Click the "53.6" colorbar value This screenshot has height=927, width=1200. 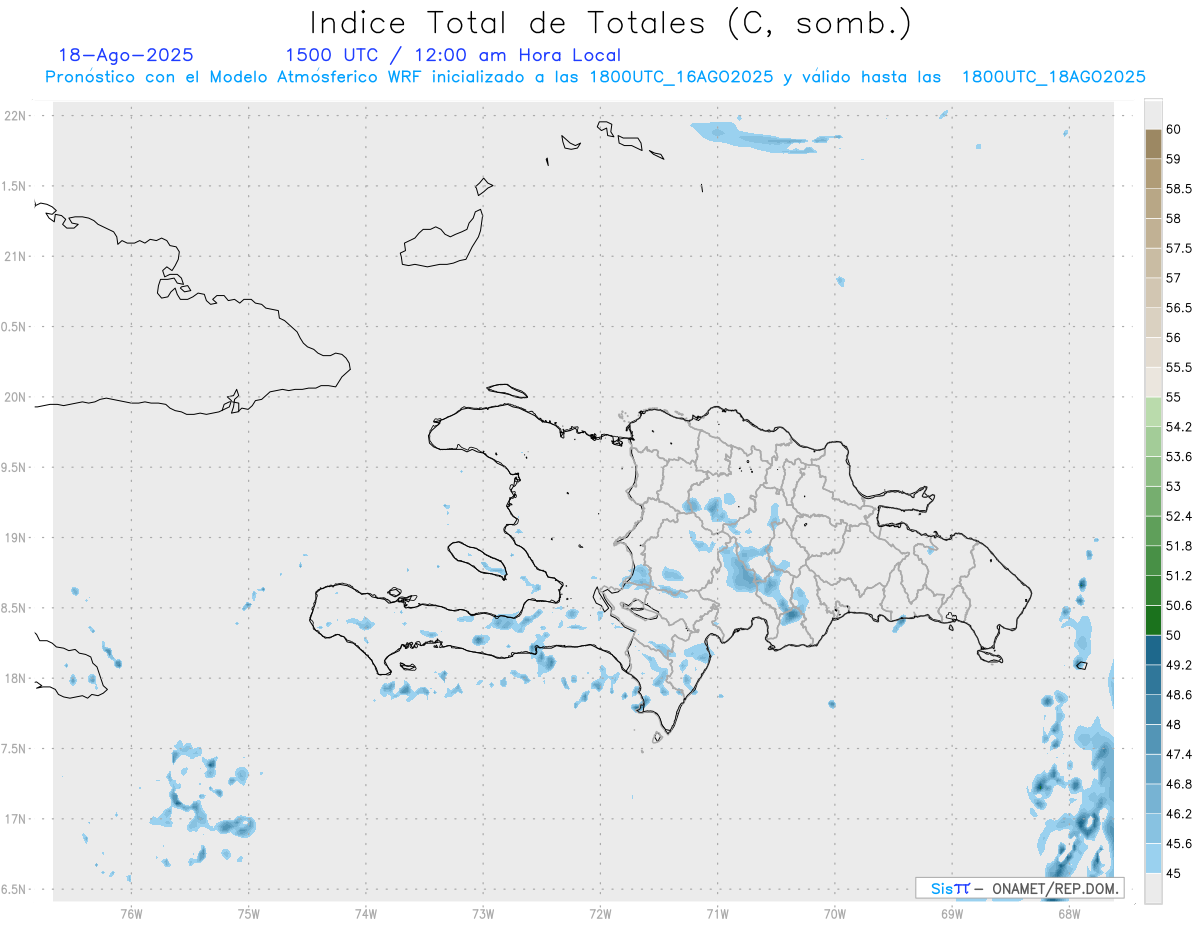click(1179, 457)
